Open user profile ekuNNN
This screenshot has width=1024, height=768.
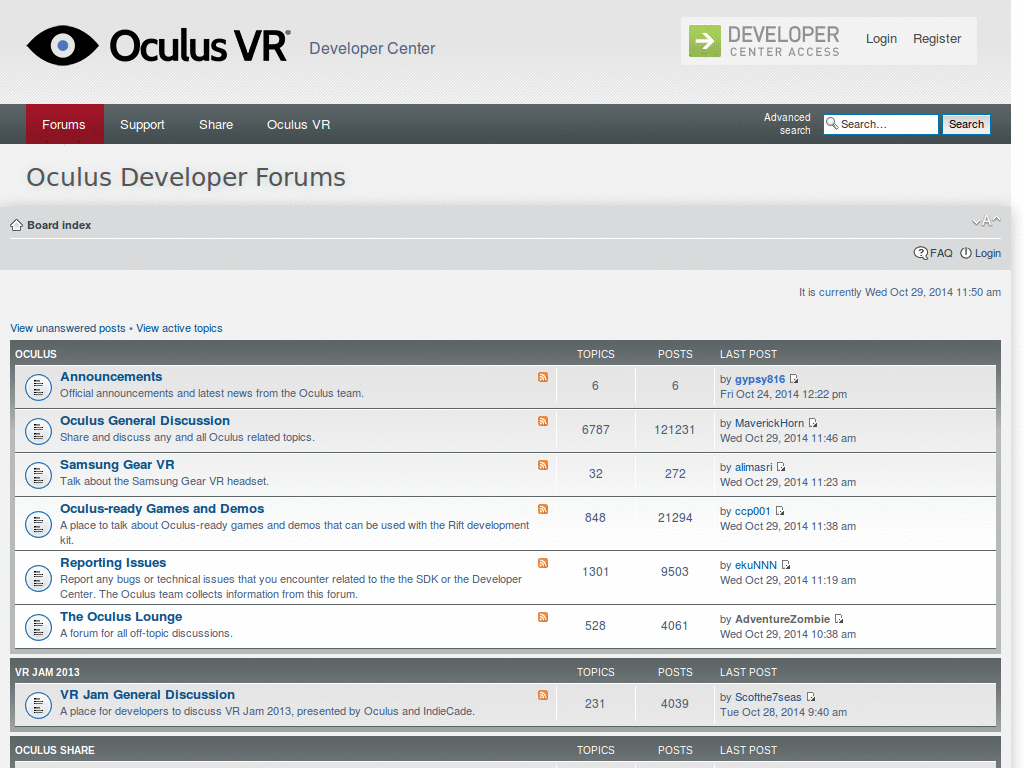pos(756,565)
